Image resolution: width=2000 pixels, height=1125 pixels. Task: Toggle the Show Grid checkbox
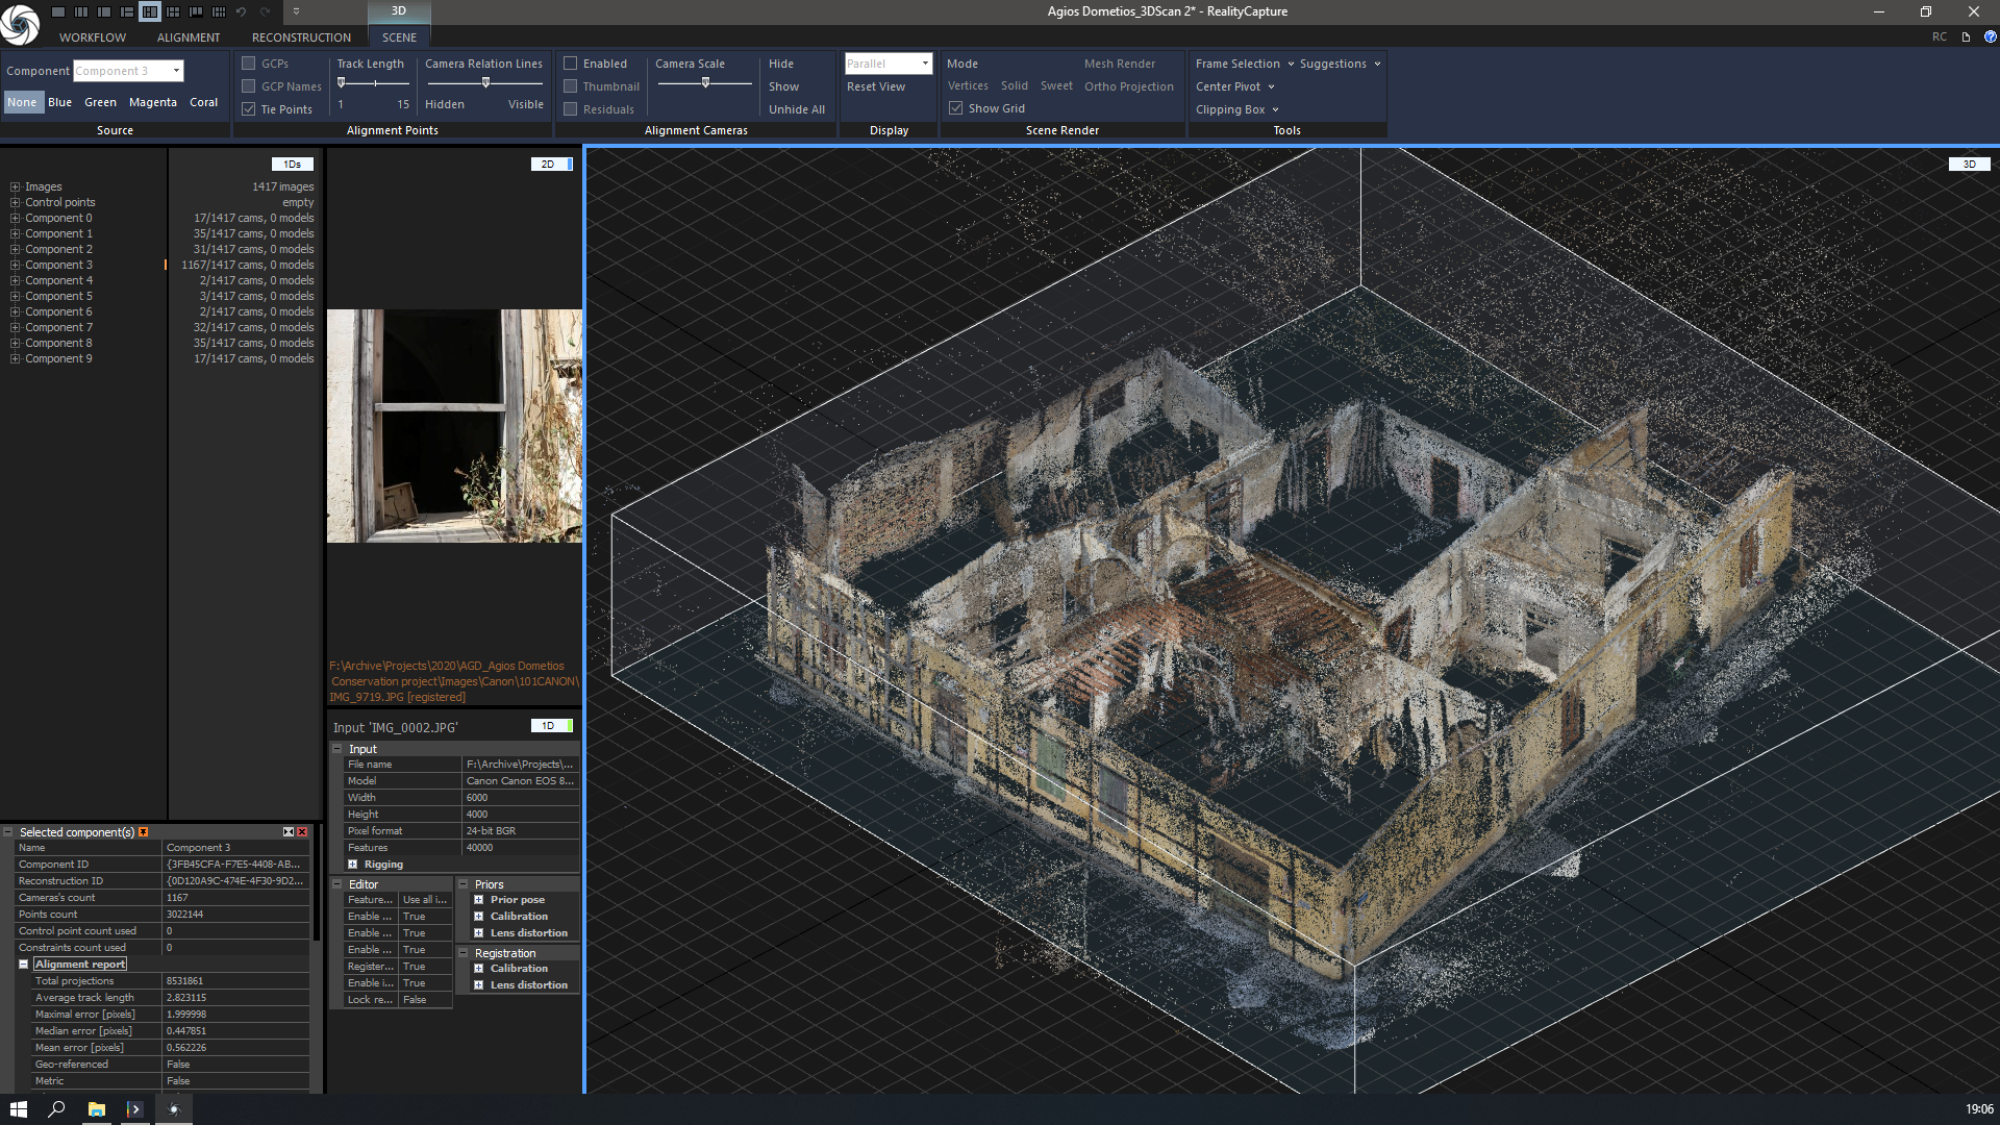click(956, 108)
